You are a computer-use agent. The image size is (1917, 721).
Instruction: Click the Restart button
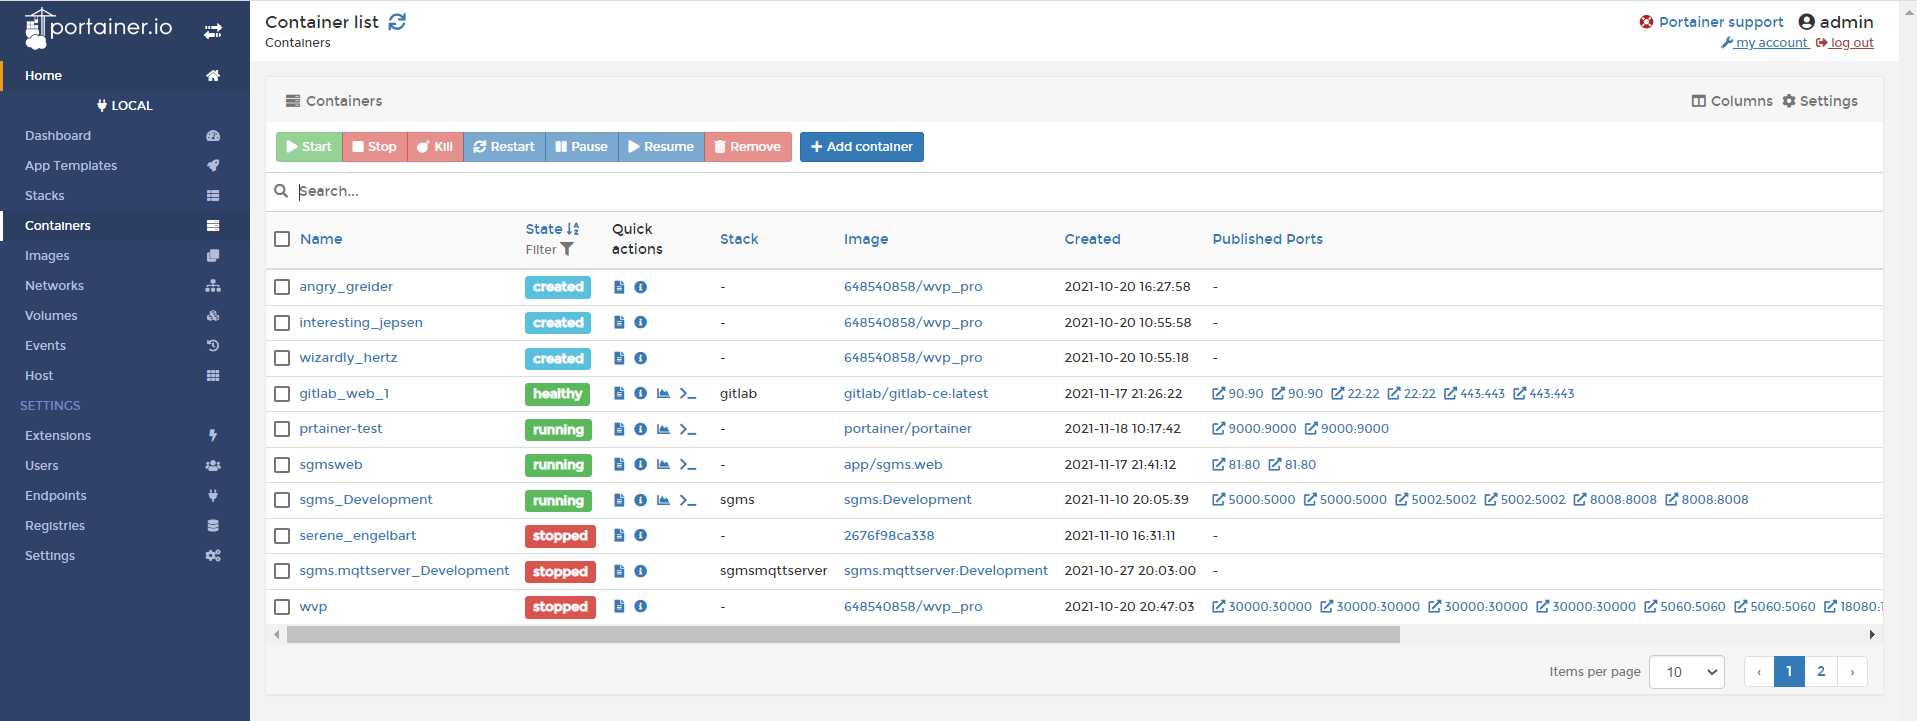point(504,147)
